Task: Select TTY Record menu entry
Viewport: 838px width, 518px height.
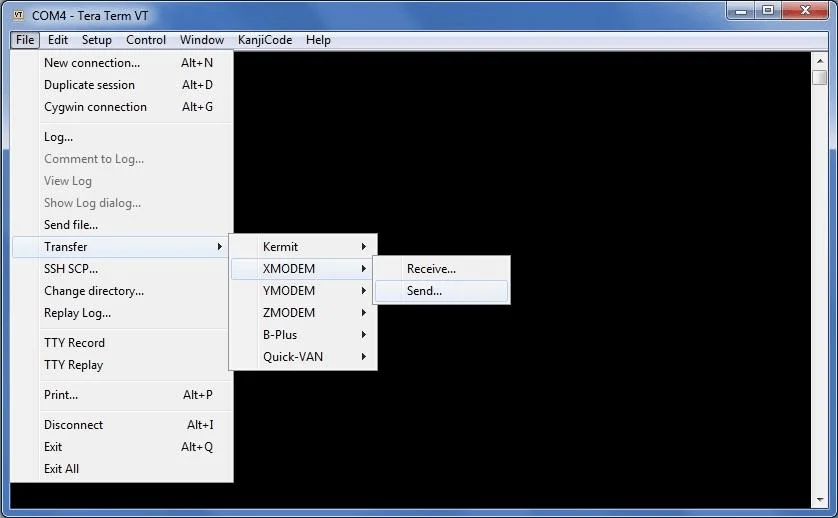Action: click(x=122, y=343)
